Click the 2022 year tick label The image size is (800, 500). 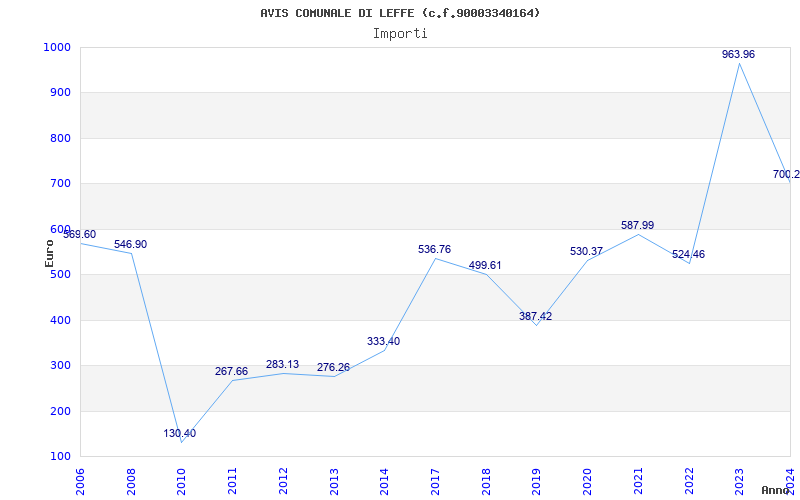coord(689,482)
